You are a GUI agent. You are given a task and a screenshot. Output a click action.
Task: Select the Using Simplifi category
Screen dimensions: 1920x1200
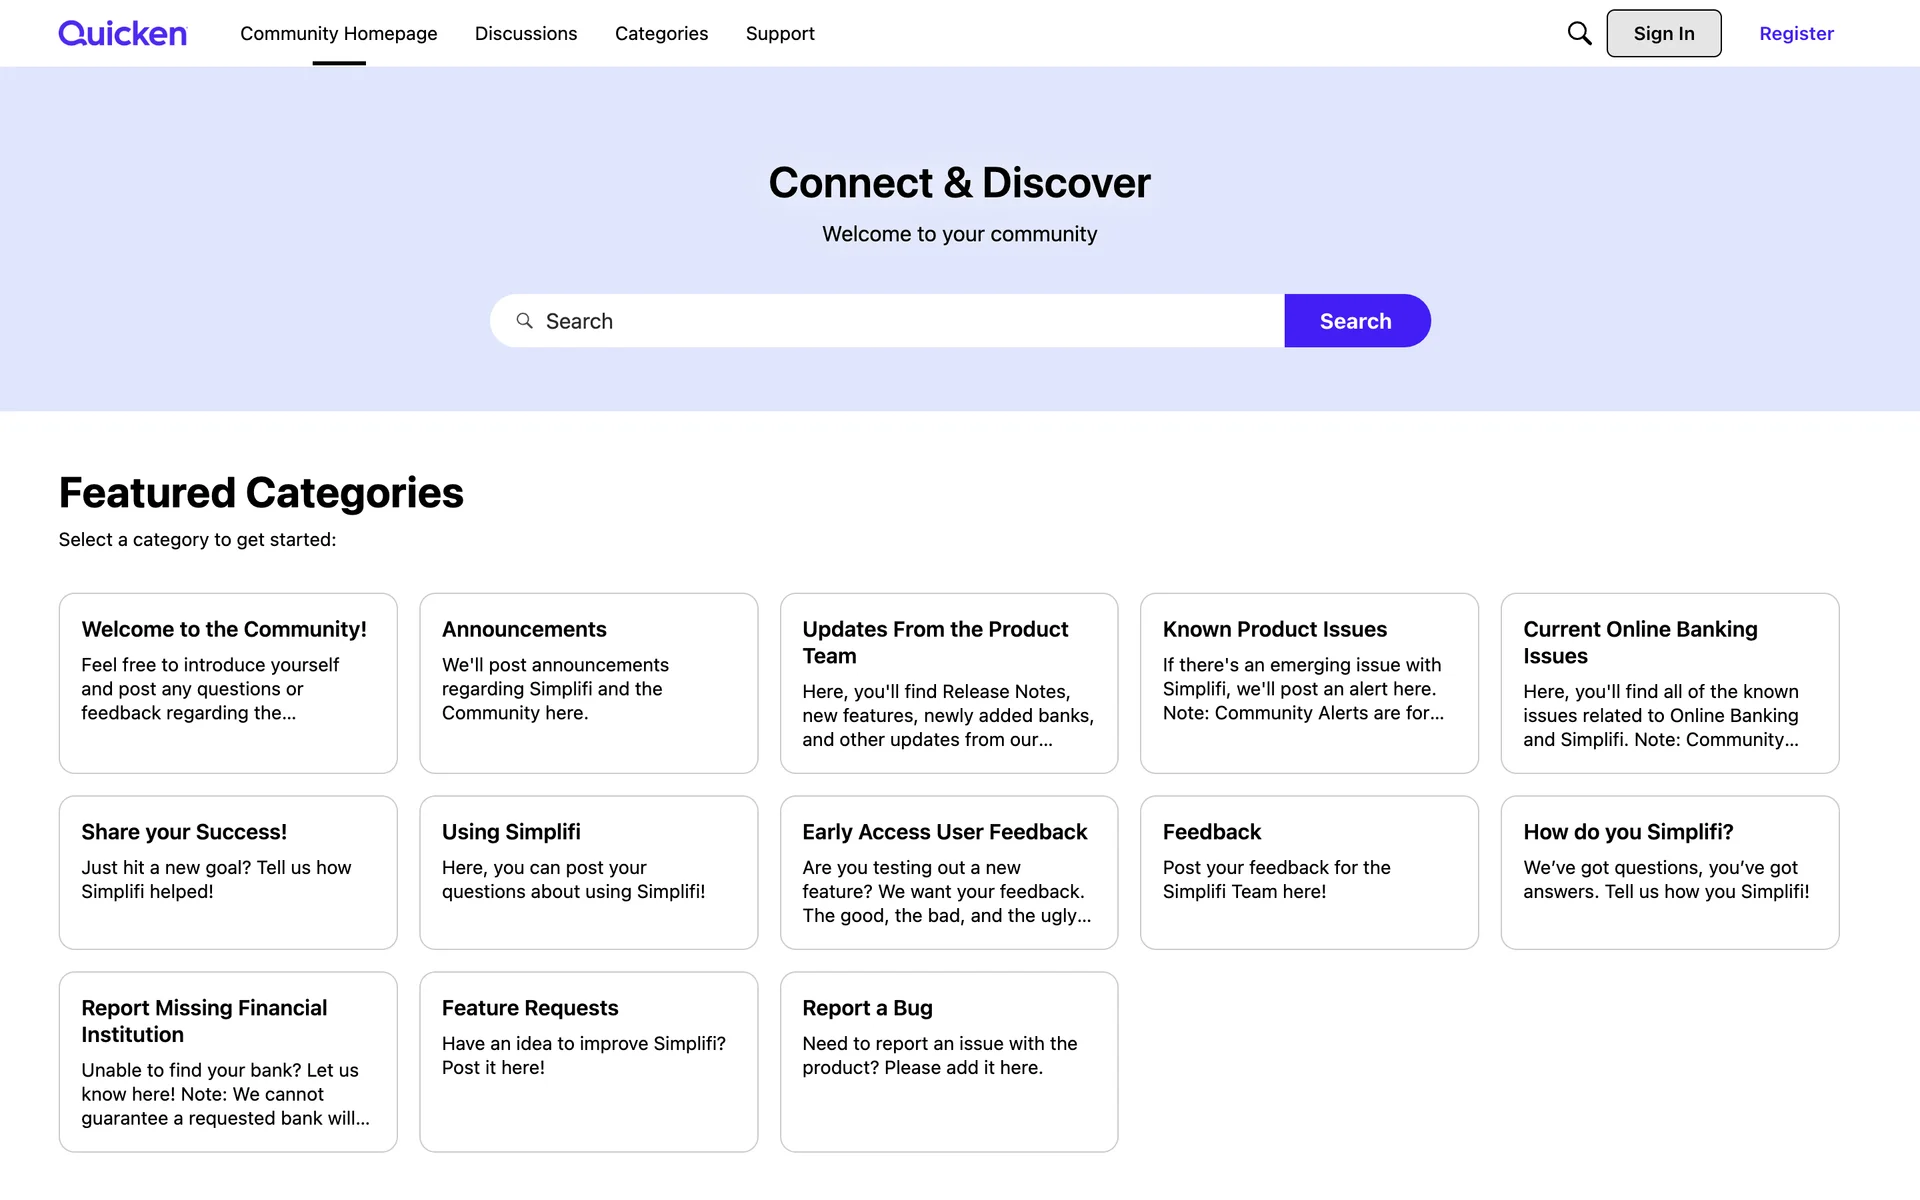pos(588,872)
